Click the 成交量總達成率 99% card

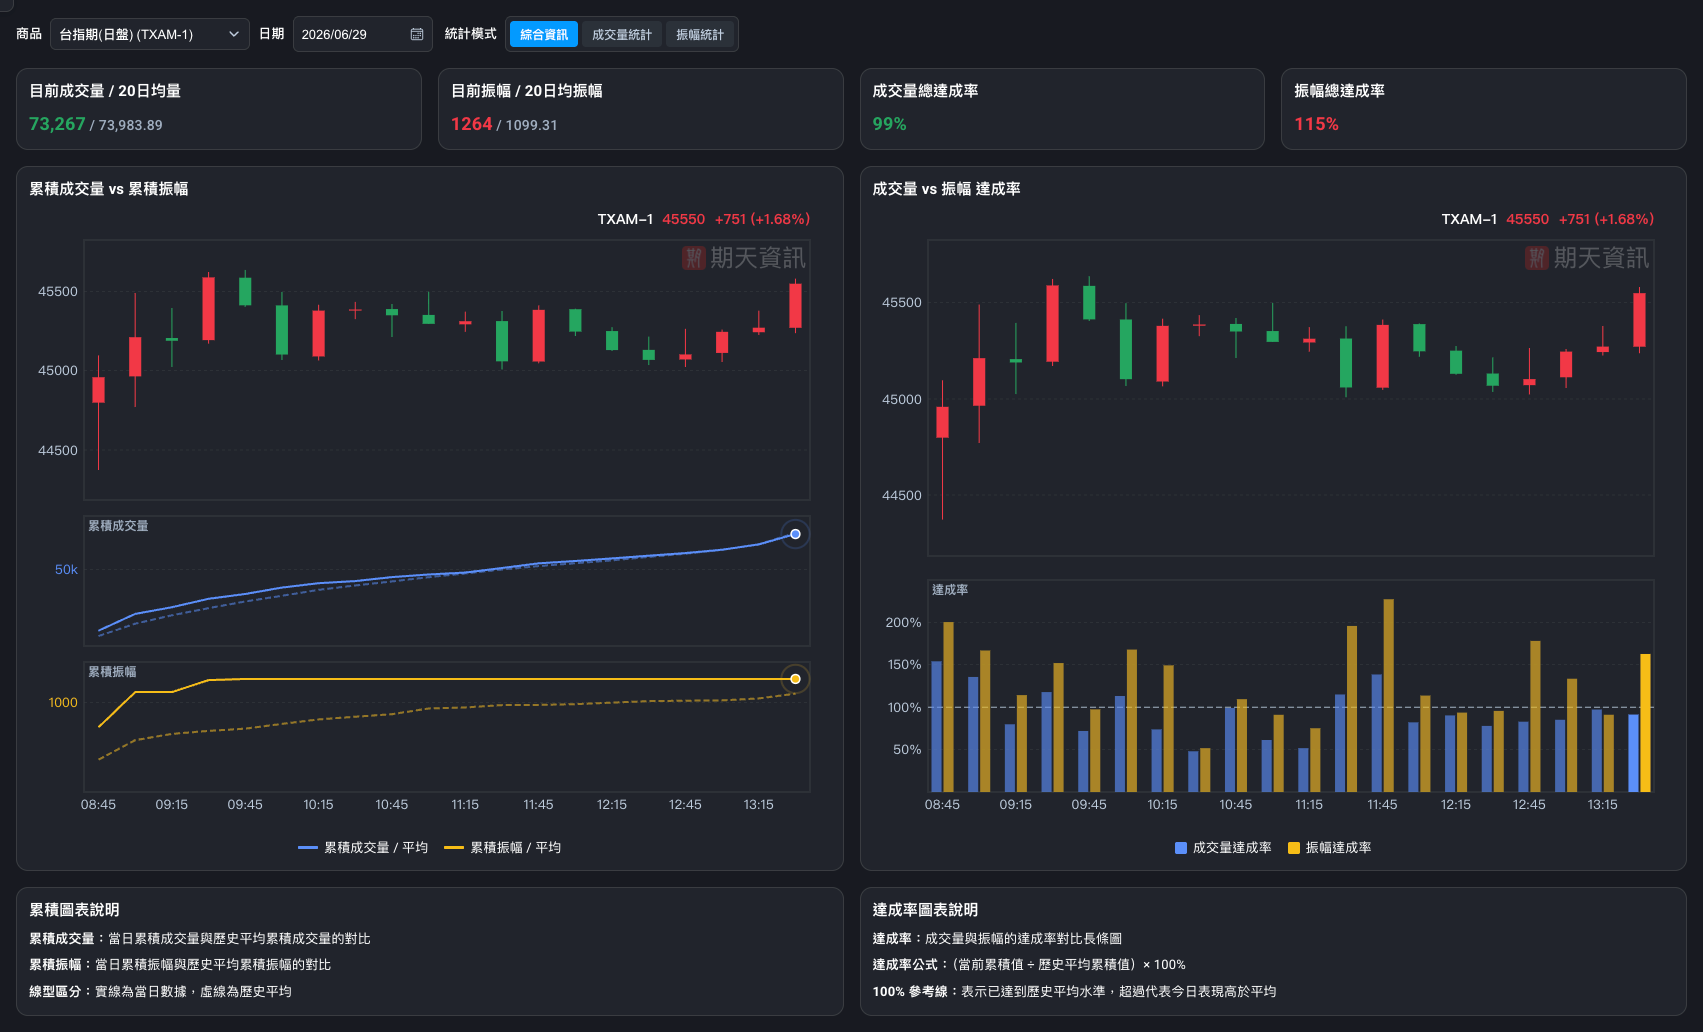click(1062, 109)
